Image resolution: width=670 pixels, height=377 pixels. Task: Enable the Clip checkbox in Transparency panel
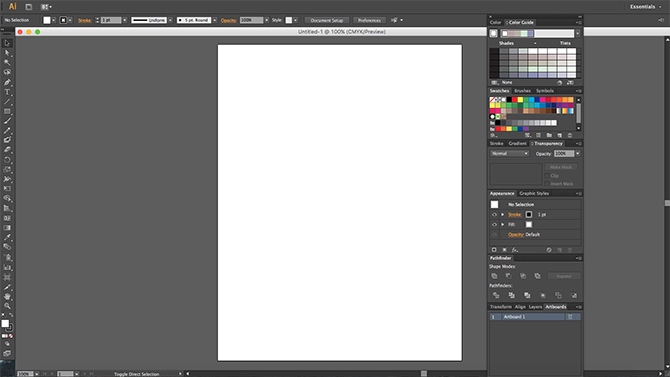[547, 176]
